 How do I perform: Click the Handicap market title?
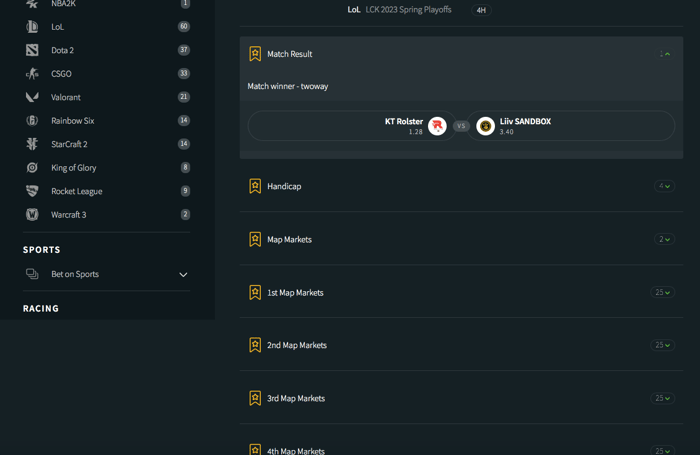coord(284,186)
